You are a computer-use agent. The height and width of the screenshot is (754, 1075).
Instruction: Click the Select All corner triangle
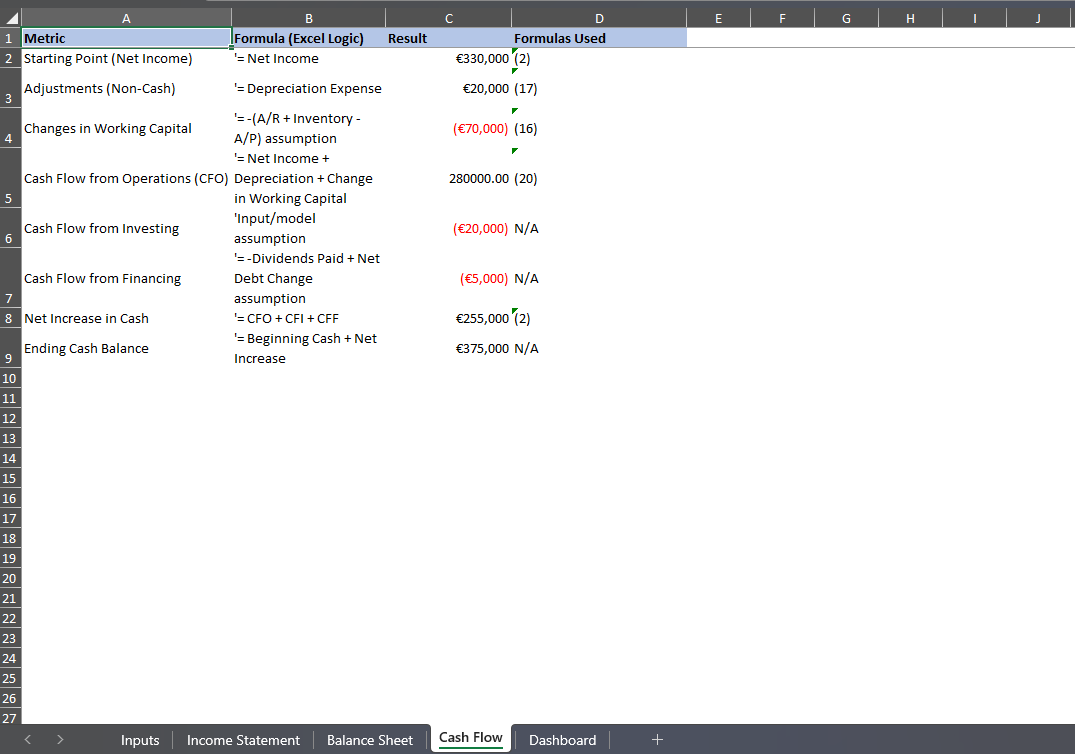pos(11,18)
